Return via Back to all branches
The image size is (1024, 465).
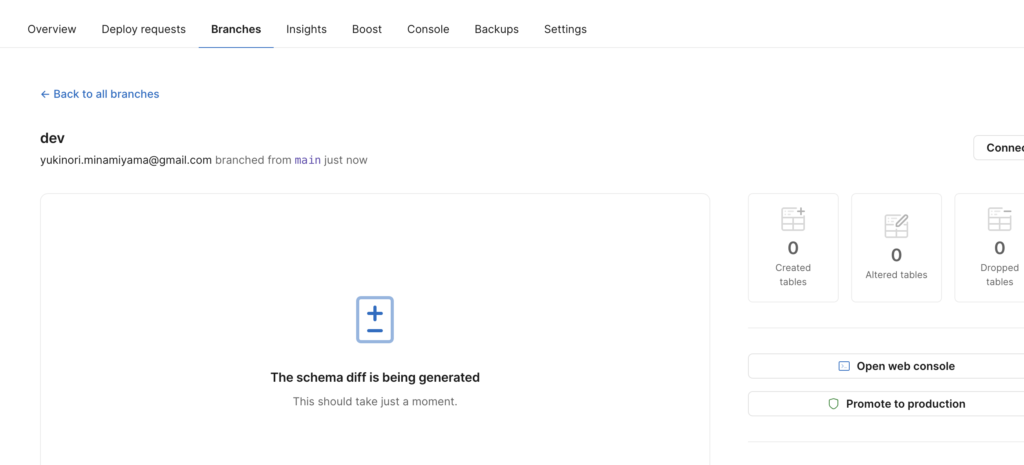(106, 94)
